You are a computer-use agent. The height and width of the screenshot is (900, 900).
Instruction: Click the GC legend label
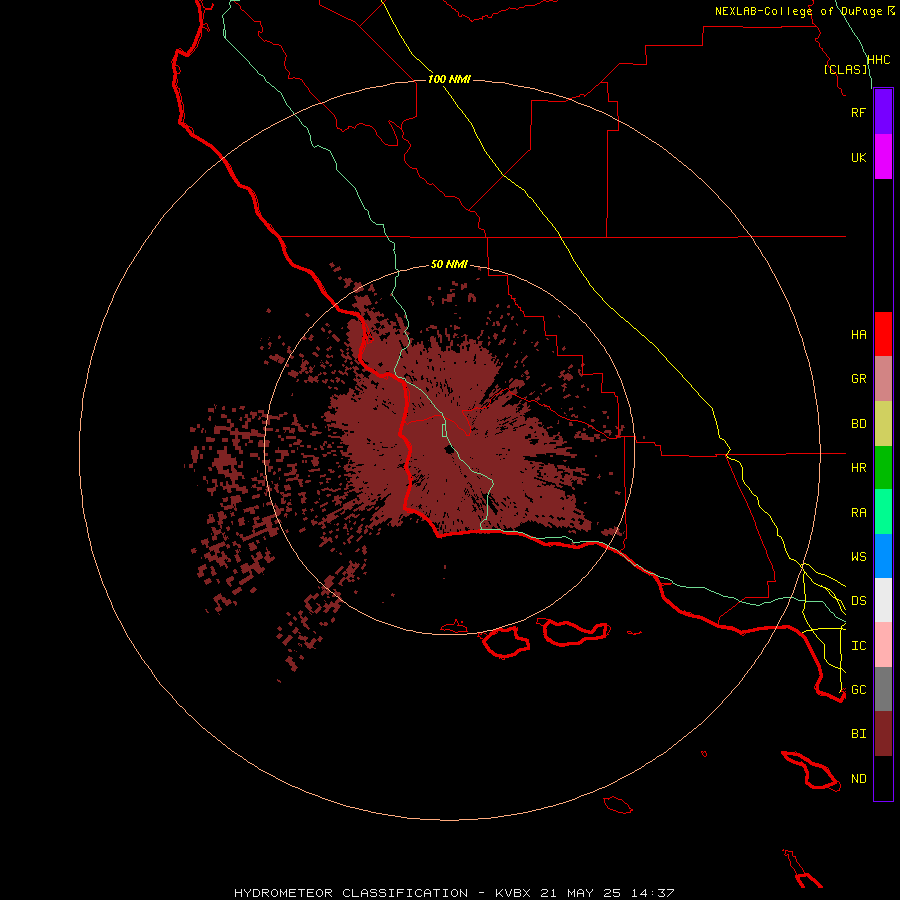coord(858,690)
